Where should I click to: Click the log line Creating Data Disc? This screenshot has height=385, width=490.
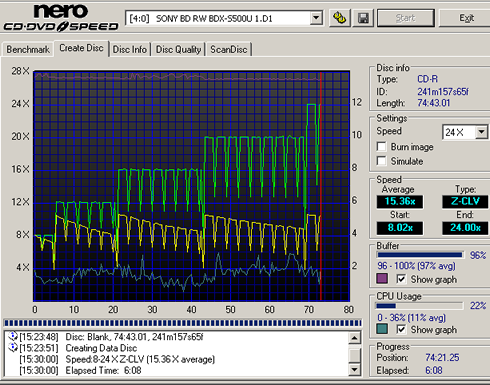(x=101, y=348)
